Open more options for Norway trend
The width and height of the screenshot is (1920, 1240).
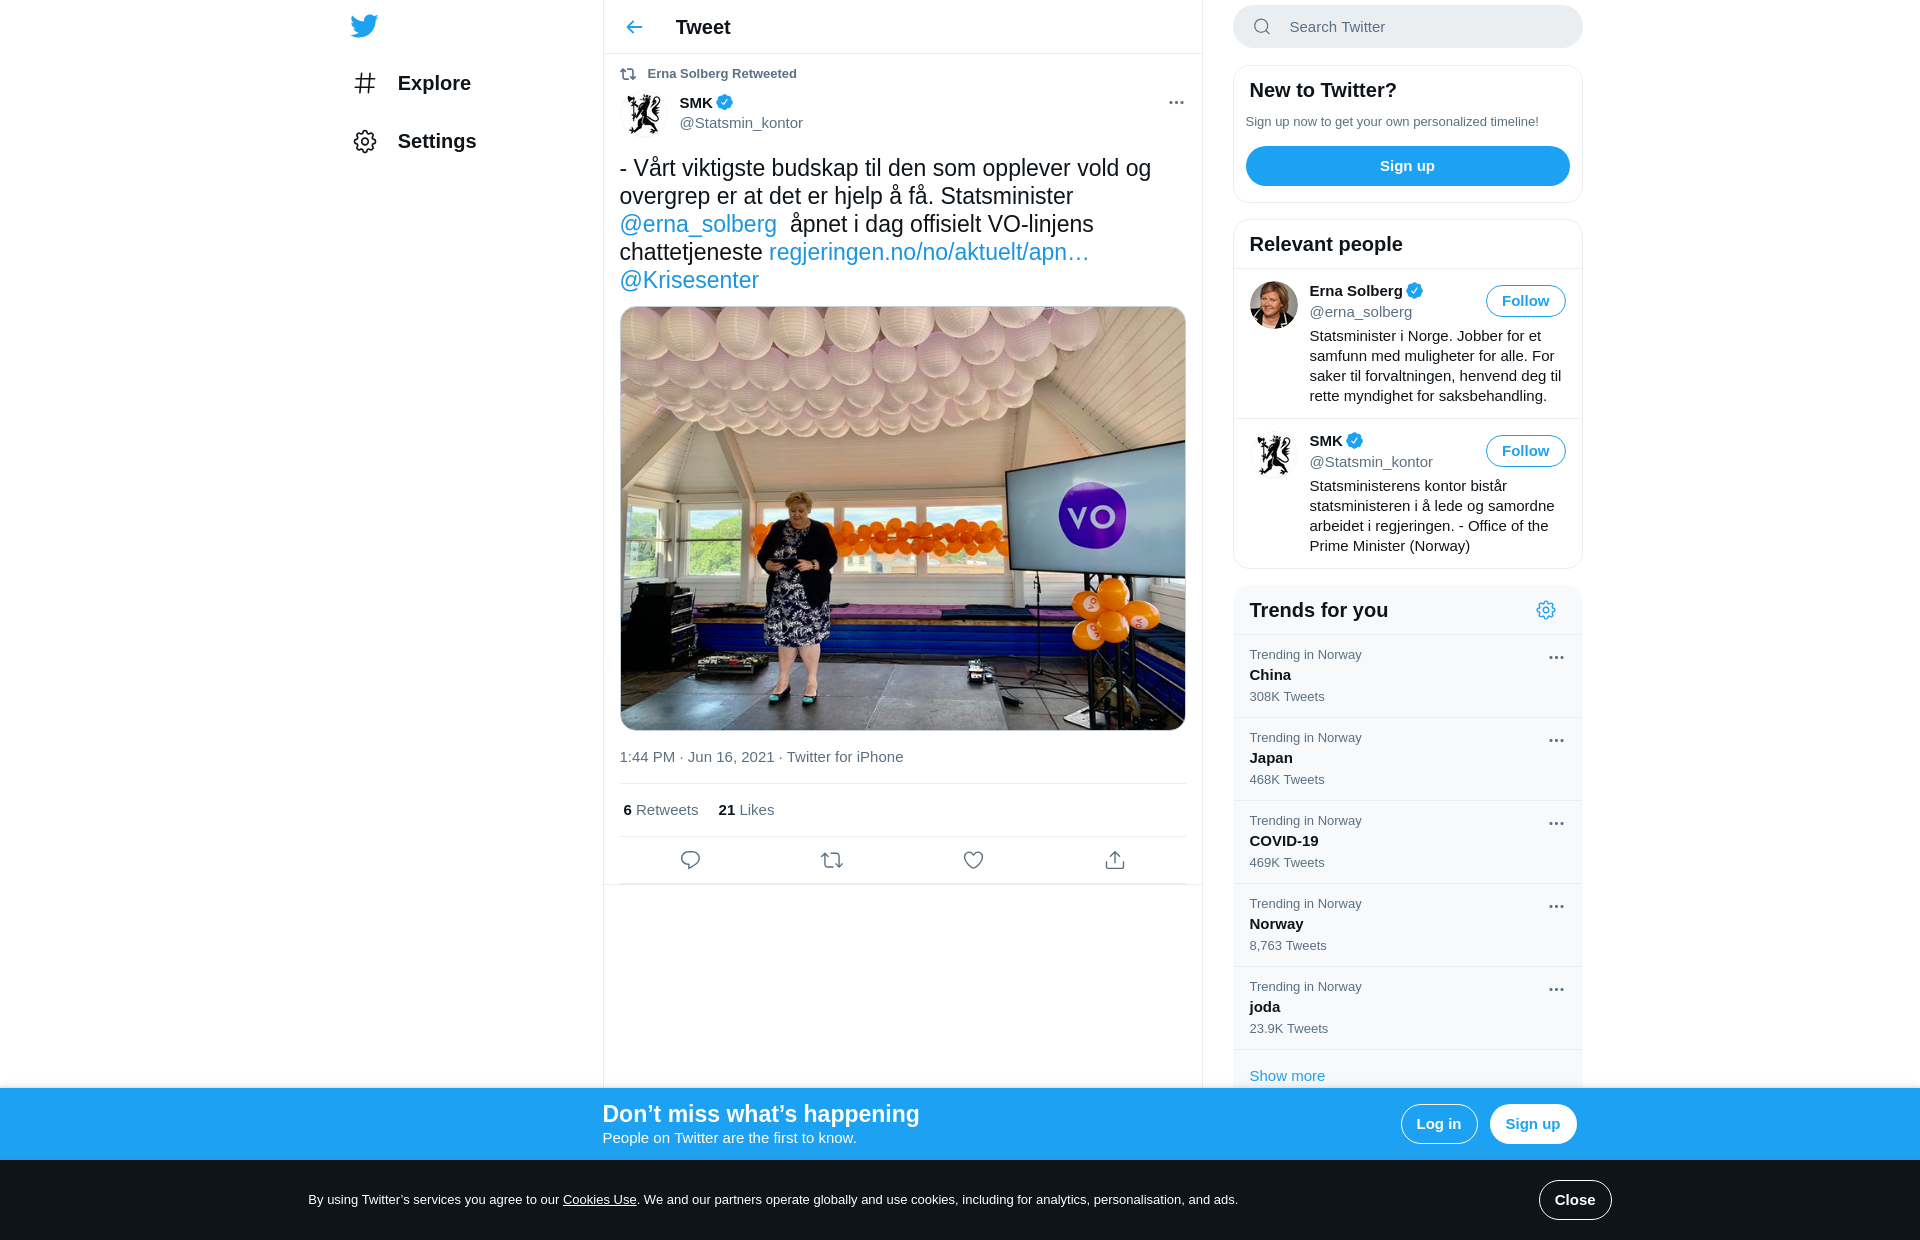(1556, 906)
